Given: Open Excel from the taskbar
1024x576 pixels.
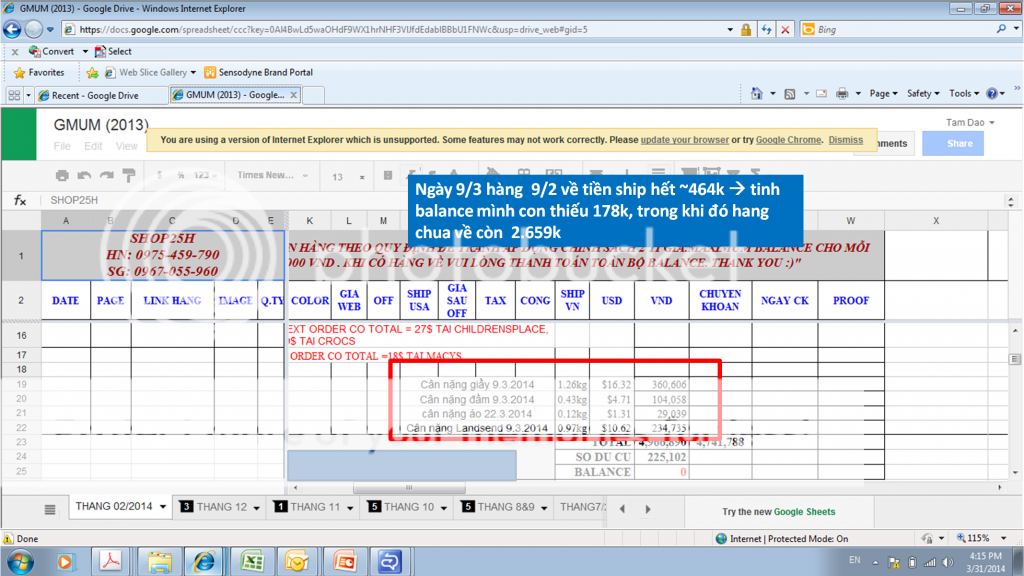Looking at the screenshot, I should (x=251, y=560).
